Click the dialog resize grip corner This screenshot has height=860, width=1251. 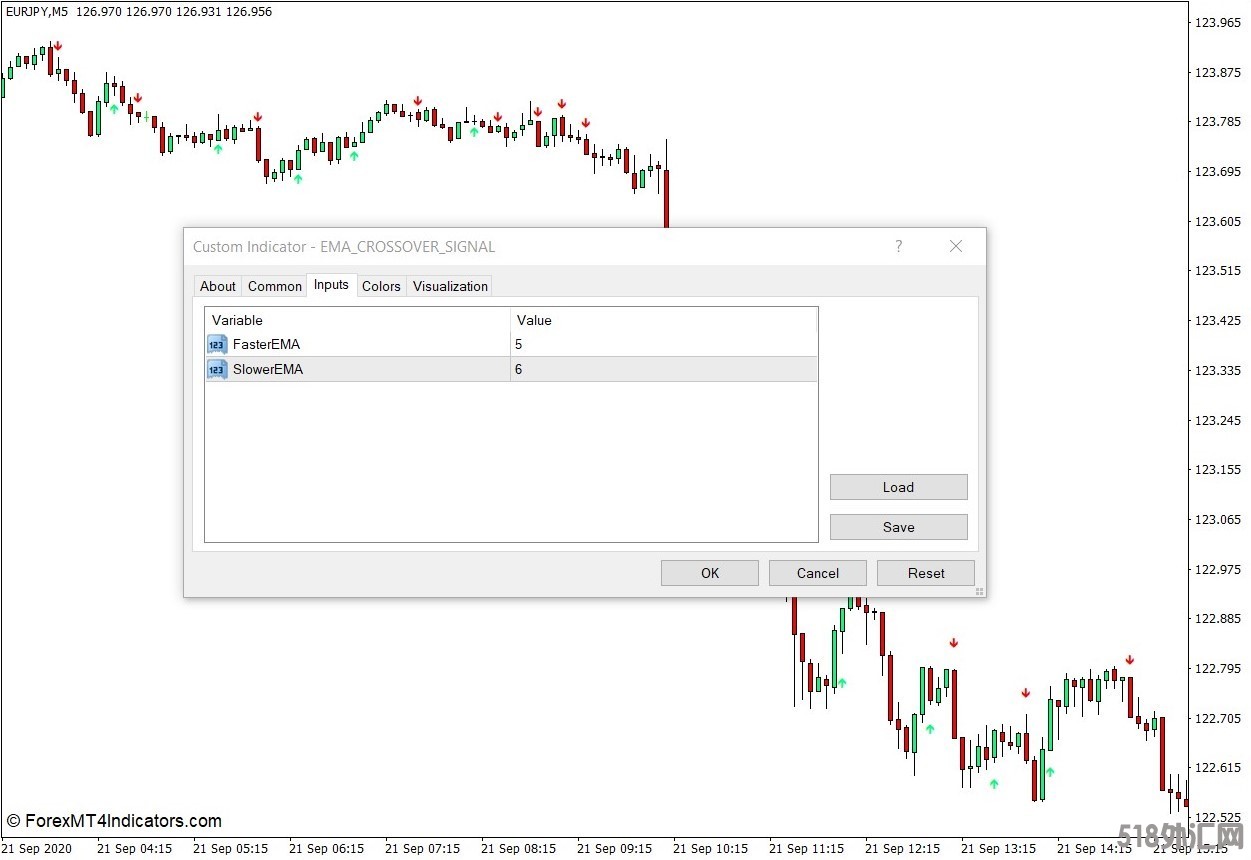click(x=979, y=591)
